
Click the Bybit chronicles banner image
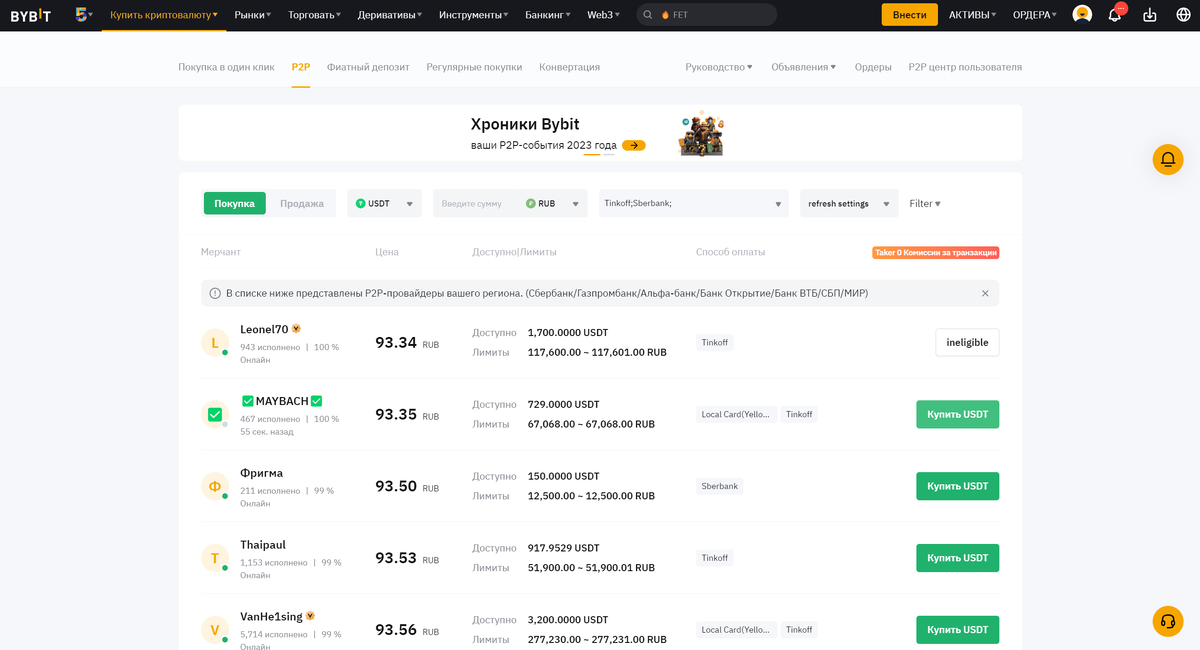701,133
